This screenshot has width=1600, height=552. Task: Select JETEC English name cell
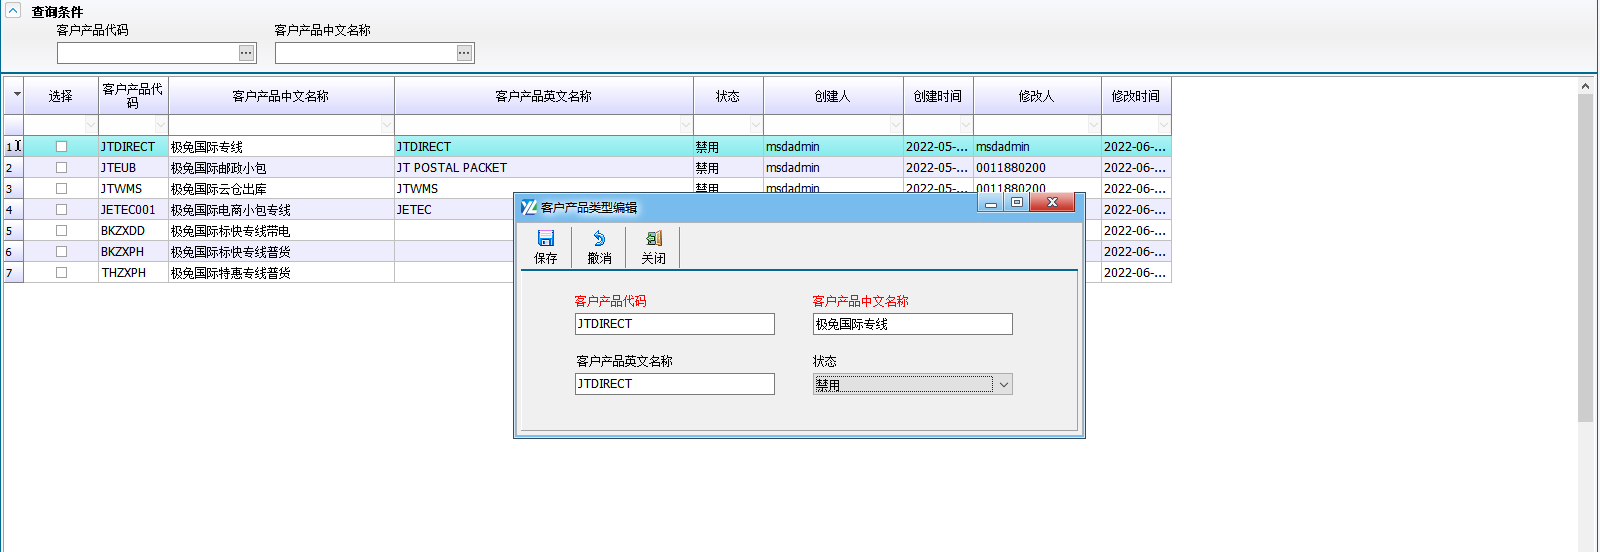pyautogui.click(x=454, y=209)
